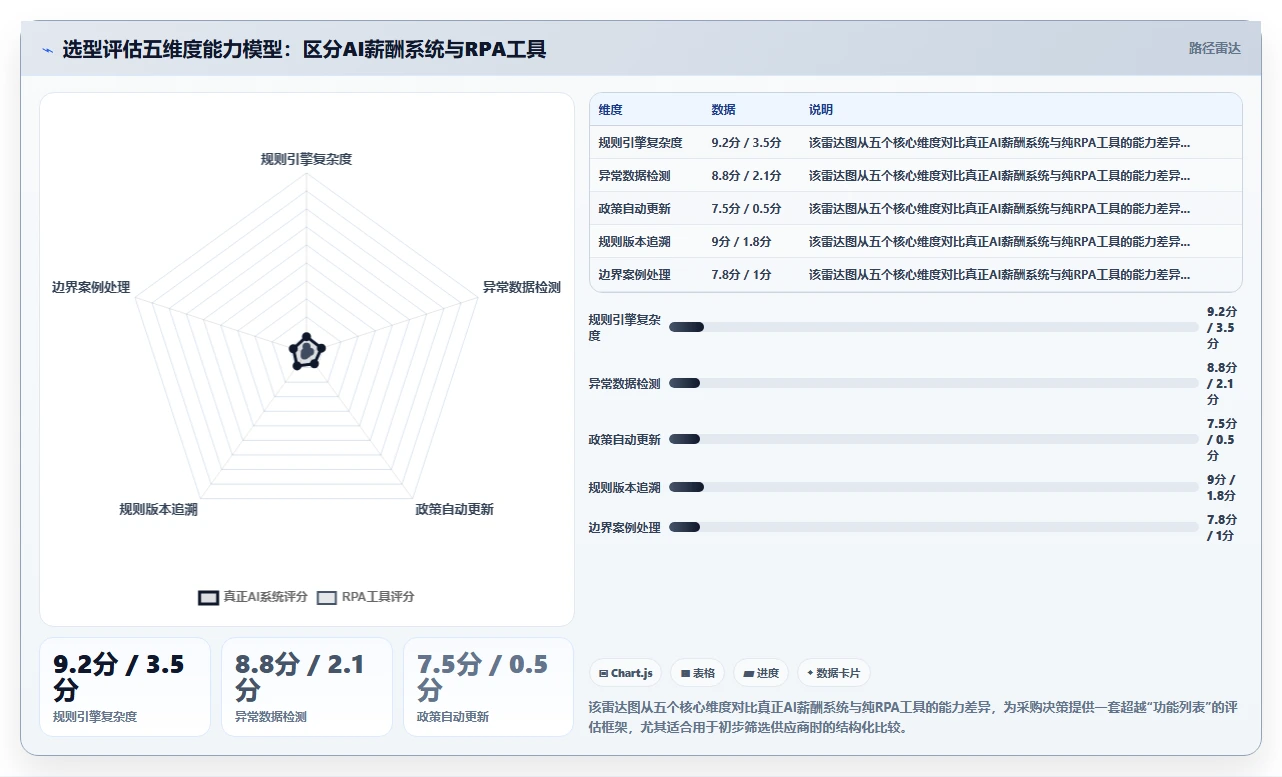Open the 7.5分 / 0.5分 政策自动更新 card
This screenshot has width=1282, height=777.
pos(488,687)
